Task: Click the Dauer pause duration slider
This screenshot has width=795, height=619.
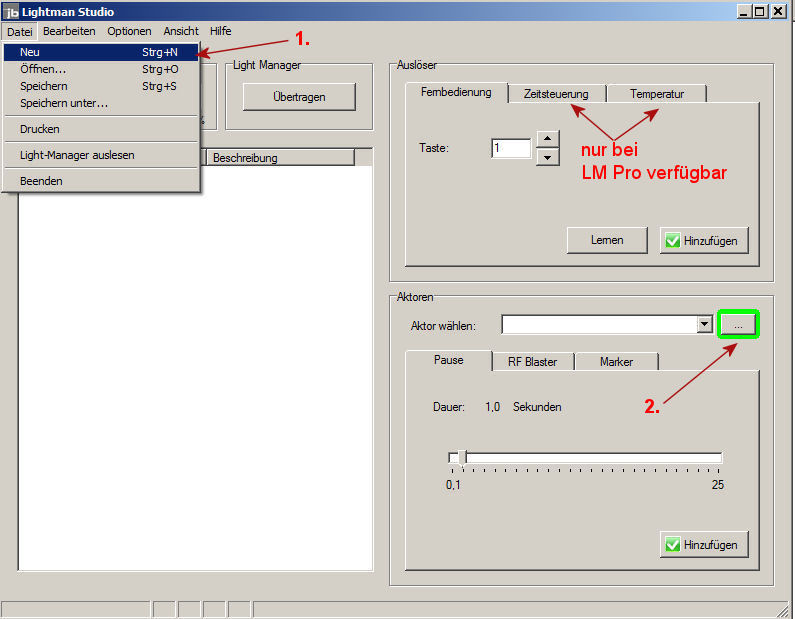Action: pos(585,458)
